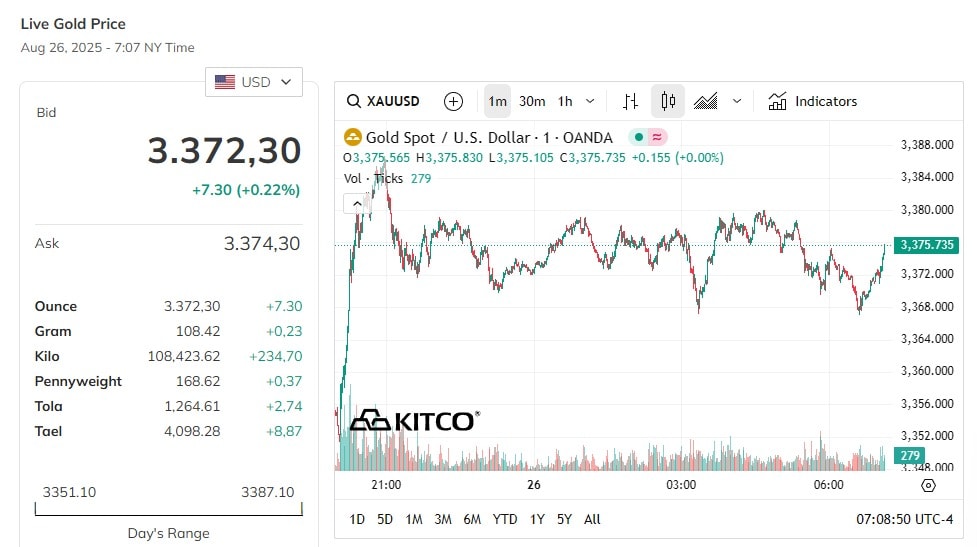The image size is (977, 547).
Task: Toggle the green market status dot
Action: [639, 137]
